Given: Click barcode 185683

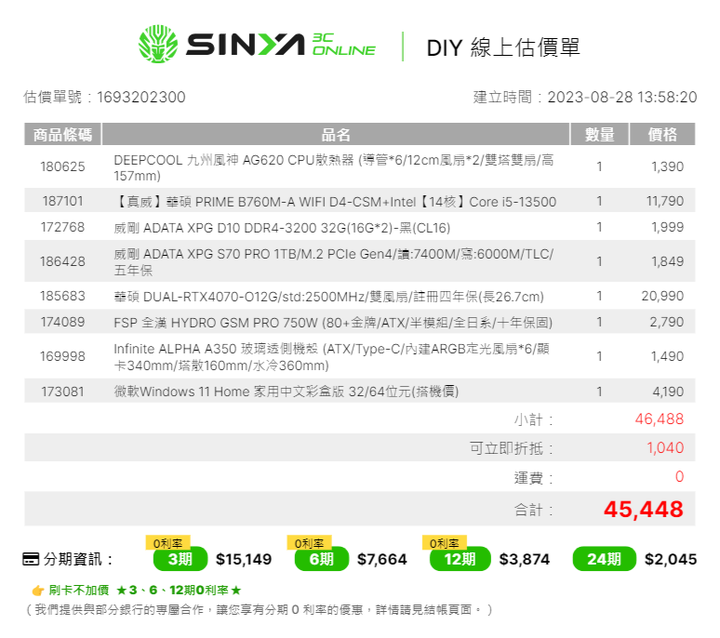Looking at the screenshot, I should (63, 296).
